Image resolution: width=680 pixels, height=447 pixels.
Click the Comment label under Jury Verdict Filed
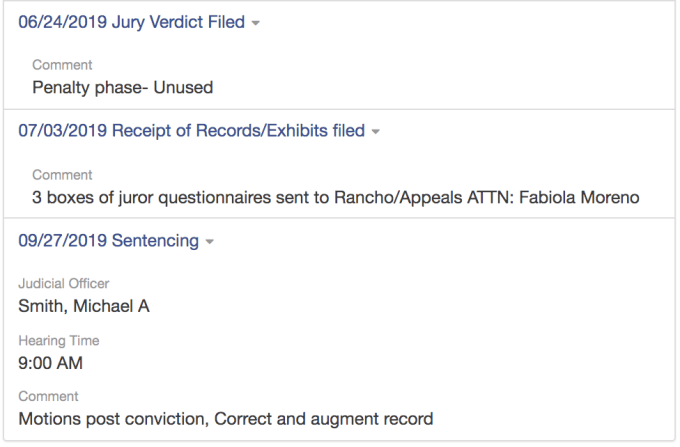[x=62, y=65]
